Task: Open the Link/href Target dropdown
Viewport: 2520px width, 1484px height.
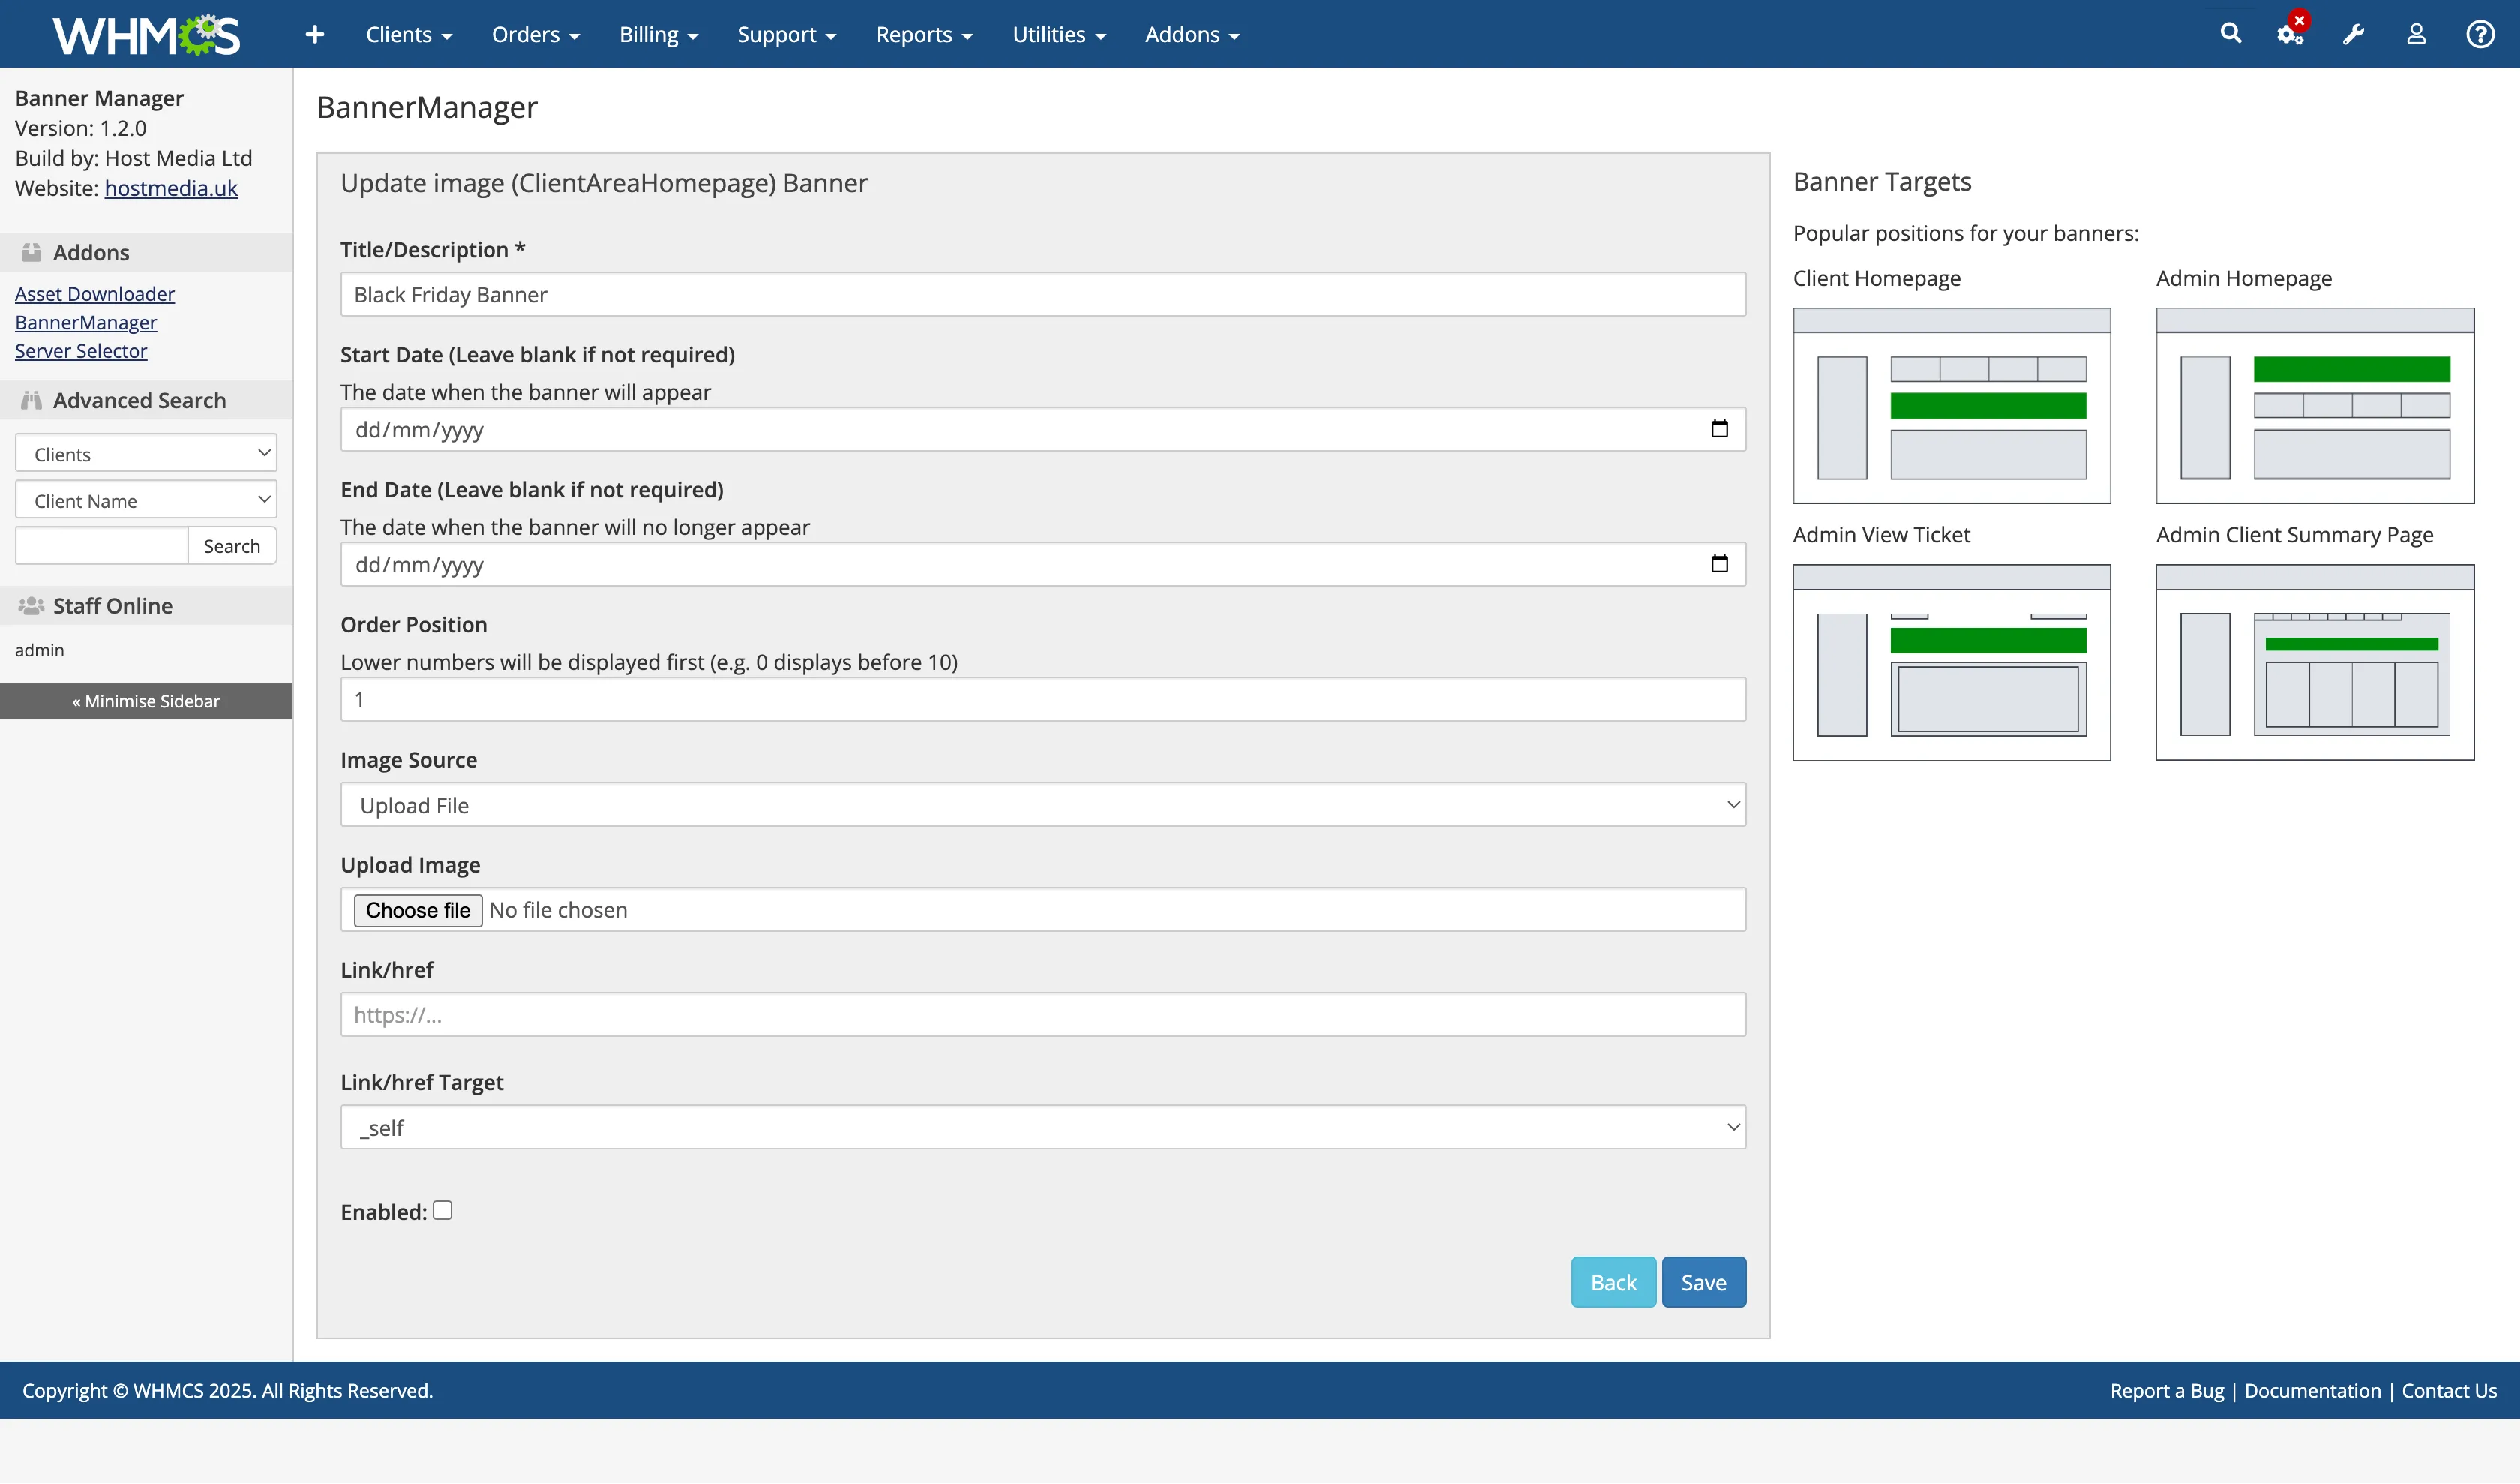Action: (x=1043, y=1127)
